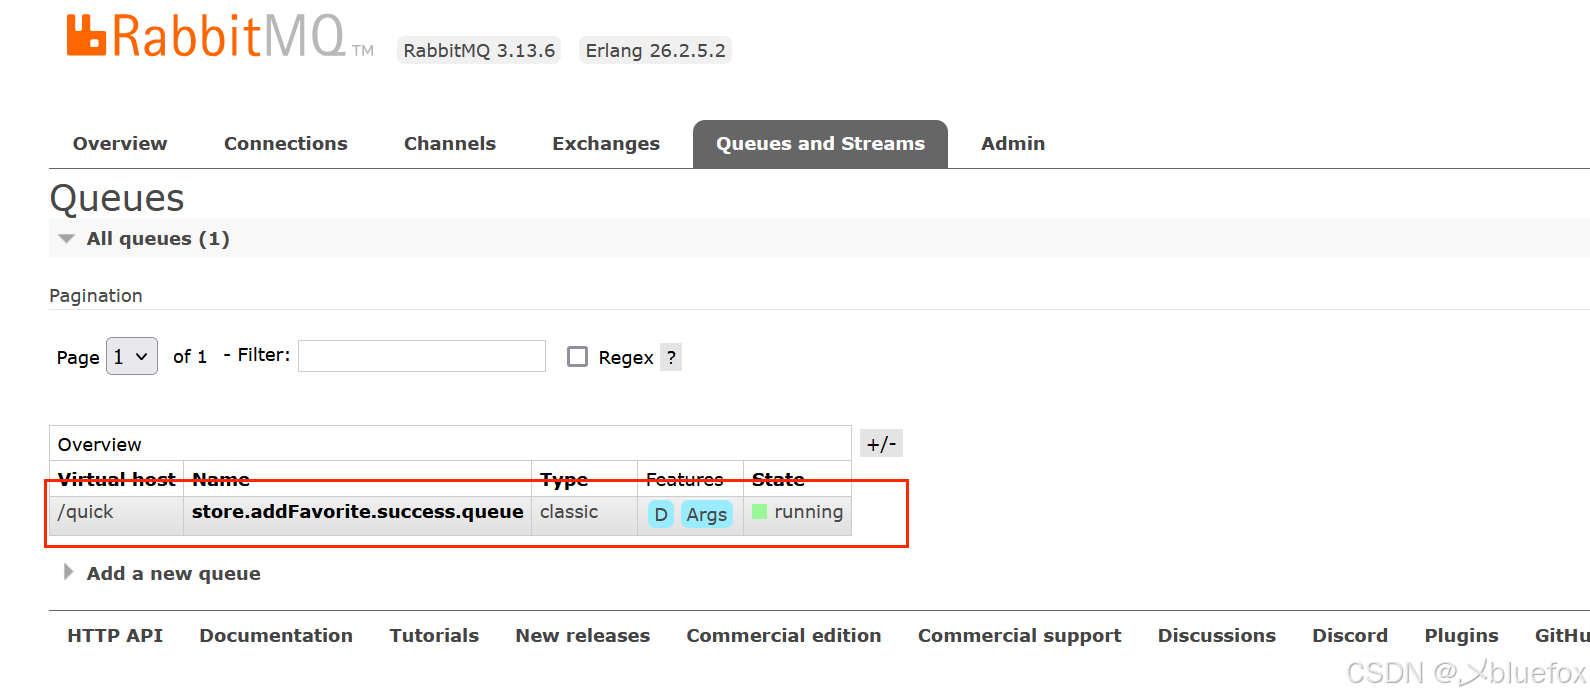
Task: Open the Tutorials footer link
Action: click(x=434, y=635)
